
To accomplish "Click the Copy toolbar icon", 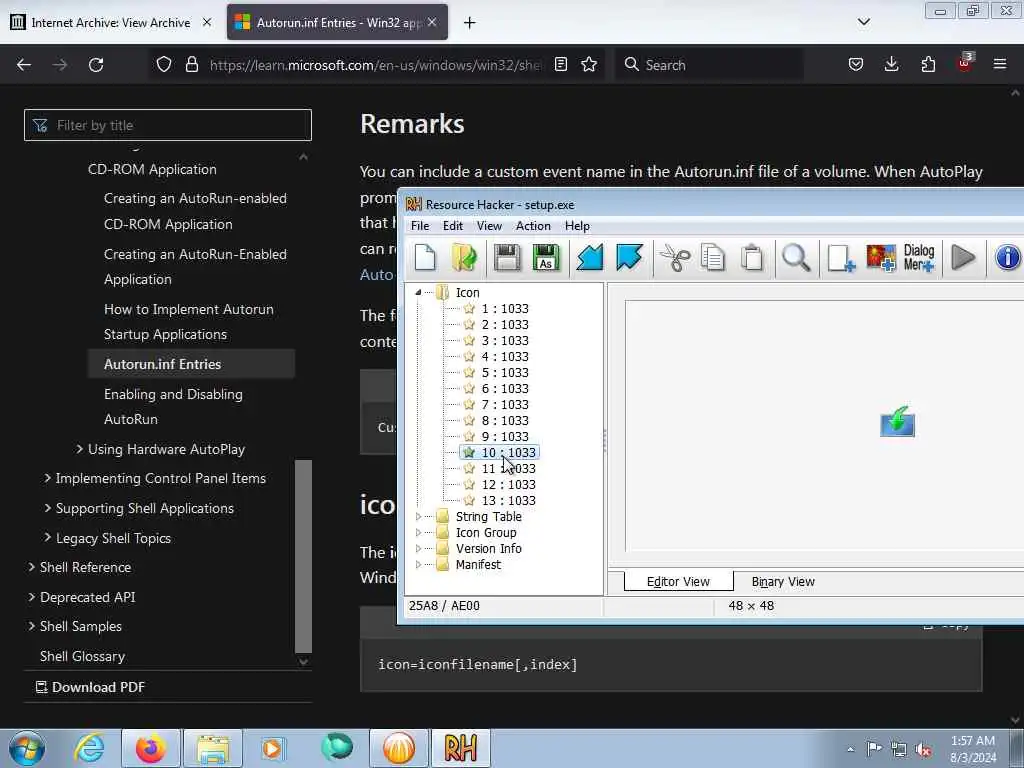I will click(x=712, y=257).
